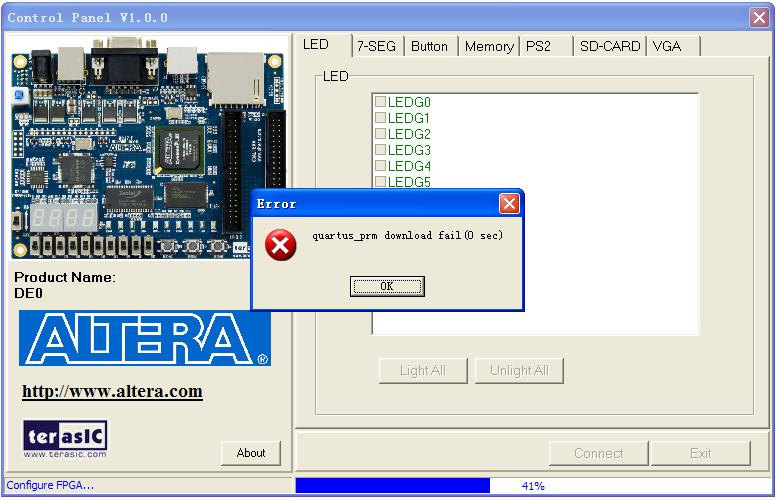Switch to the SD-CARD tab
The image size is (776, 500).
[x=610, y=47]
